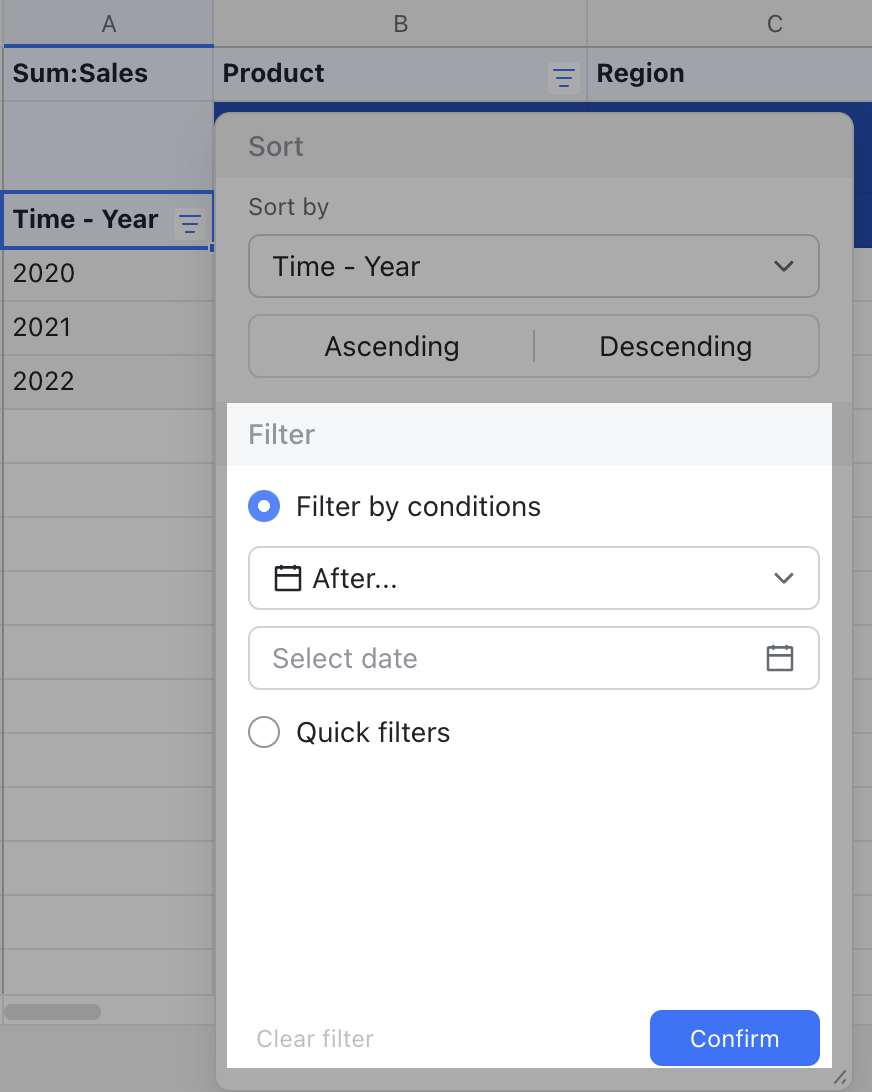Click the chevron on the Sort by field
The image size is (872, 1092).
(x=783, y=266)
